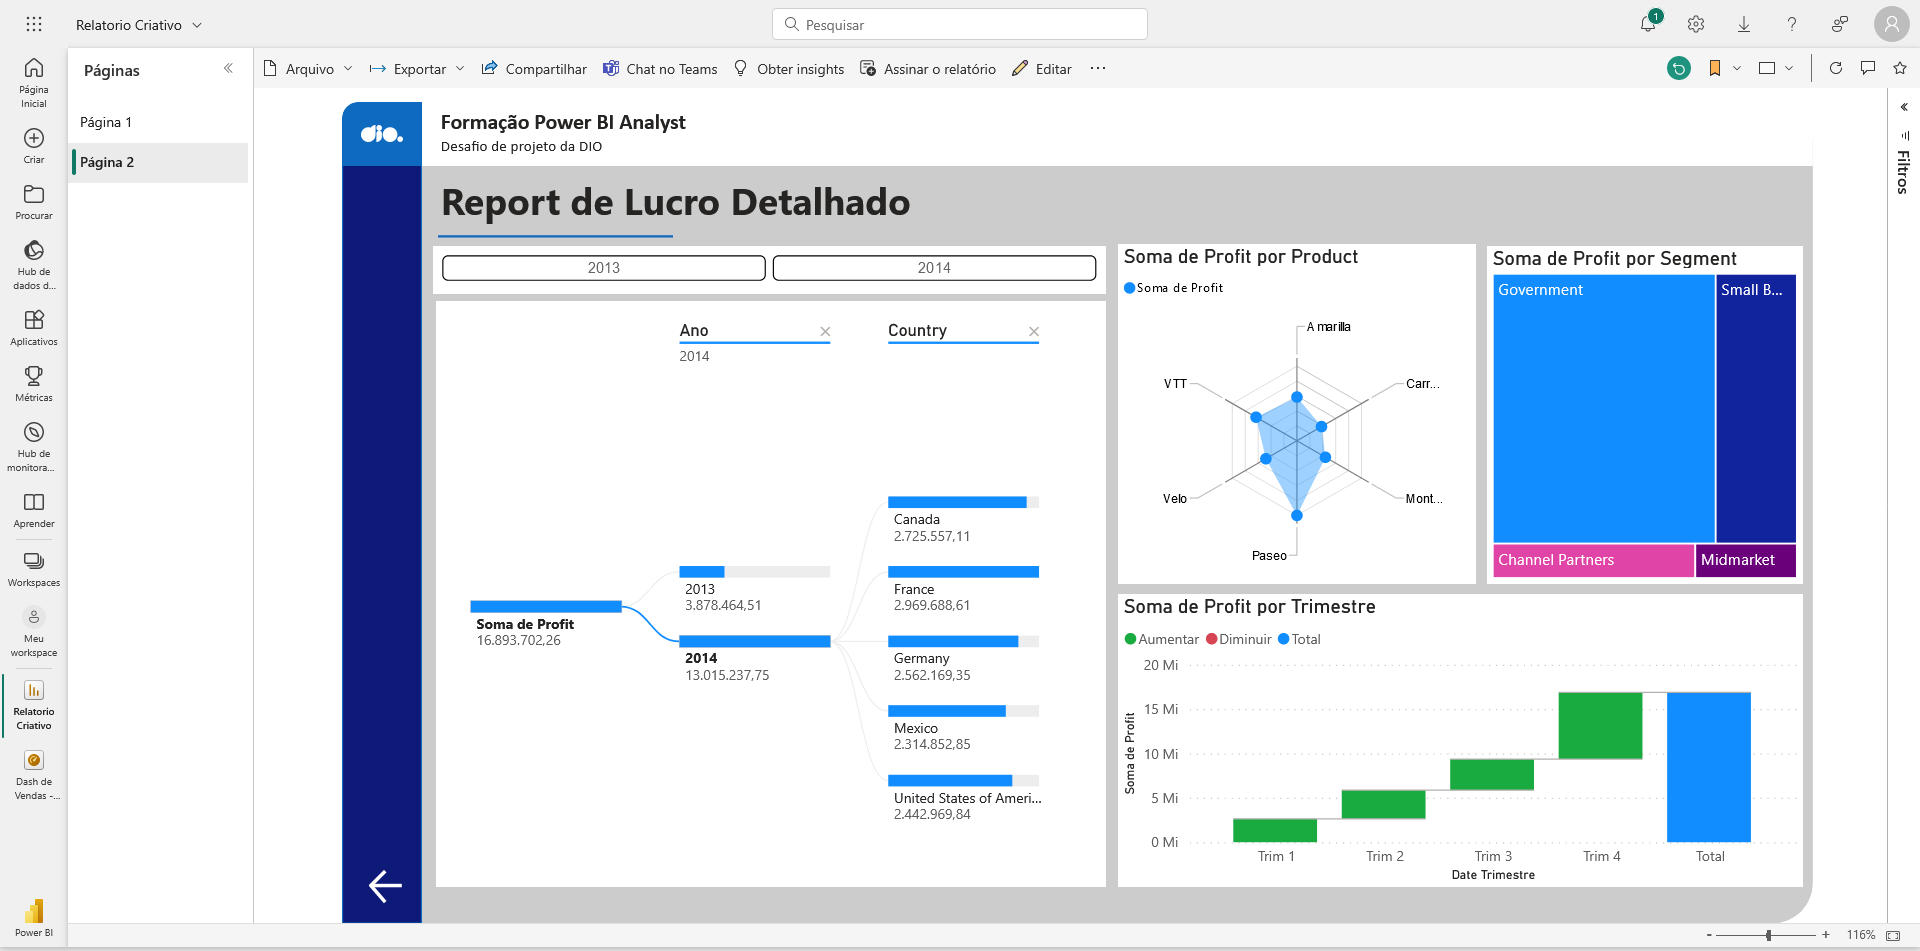Open the Relatorio Criativo report name dropdown
Image resolution: width=1920 pixels, height=951 pixels.
coord(198,24)
